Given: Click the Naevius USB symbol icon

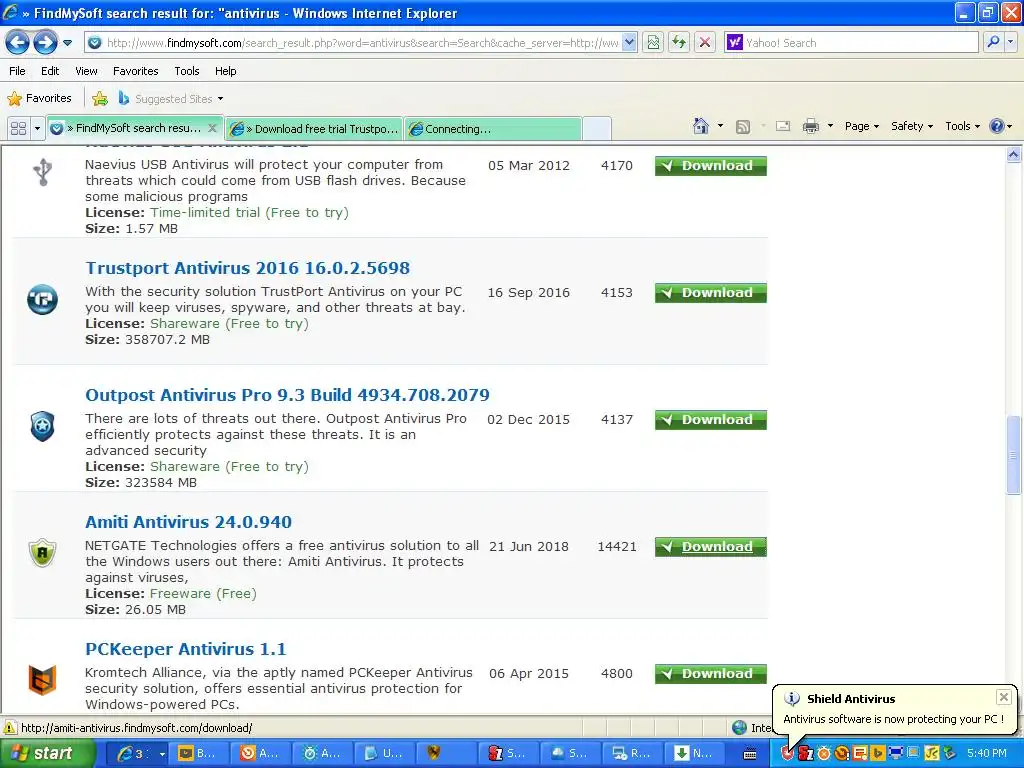Looking at the screenshot, I should (x=42, y=172).
